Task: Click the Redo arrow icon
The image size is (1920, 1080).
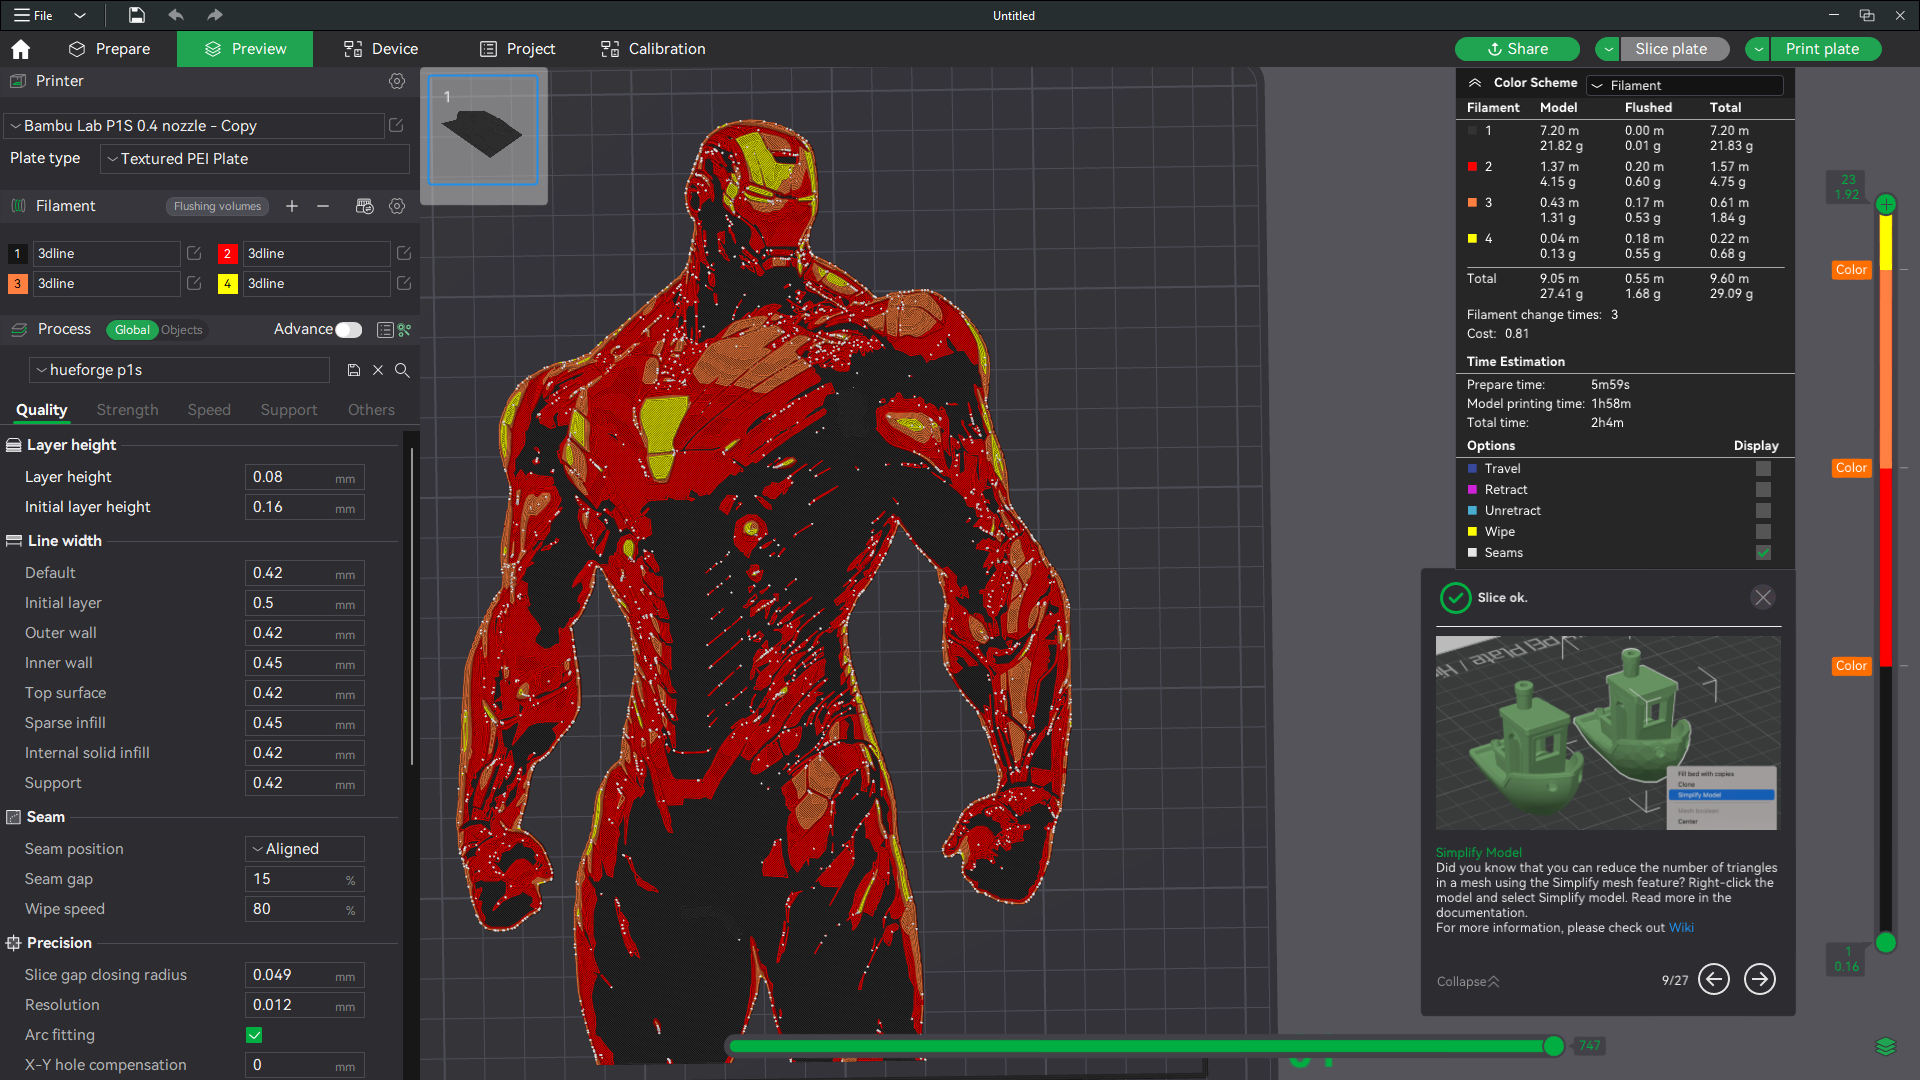Action: click(215, 15)
